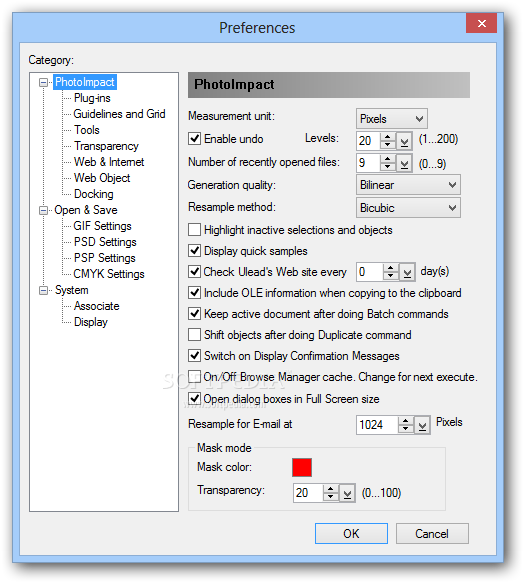The width and height of the screenshot is (524, 583).
Task: Open GIF Settings
Action: click(102, 226)
